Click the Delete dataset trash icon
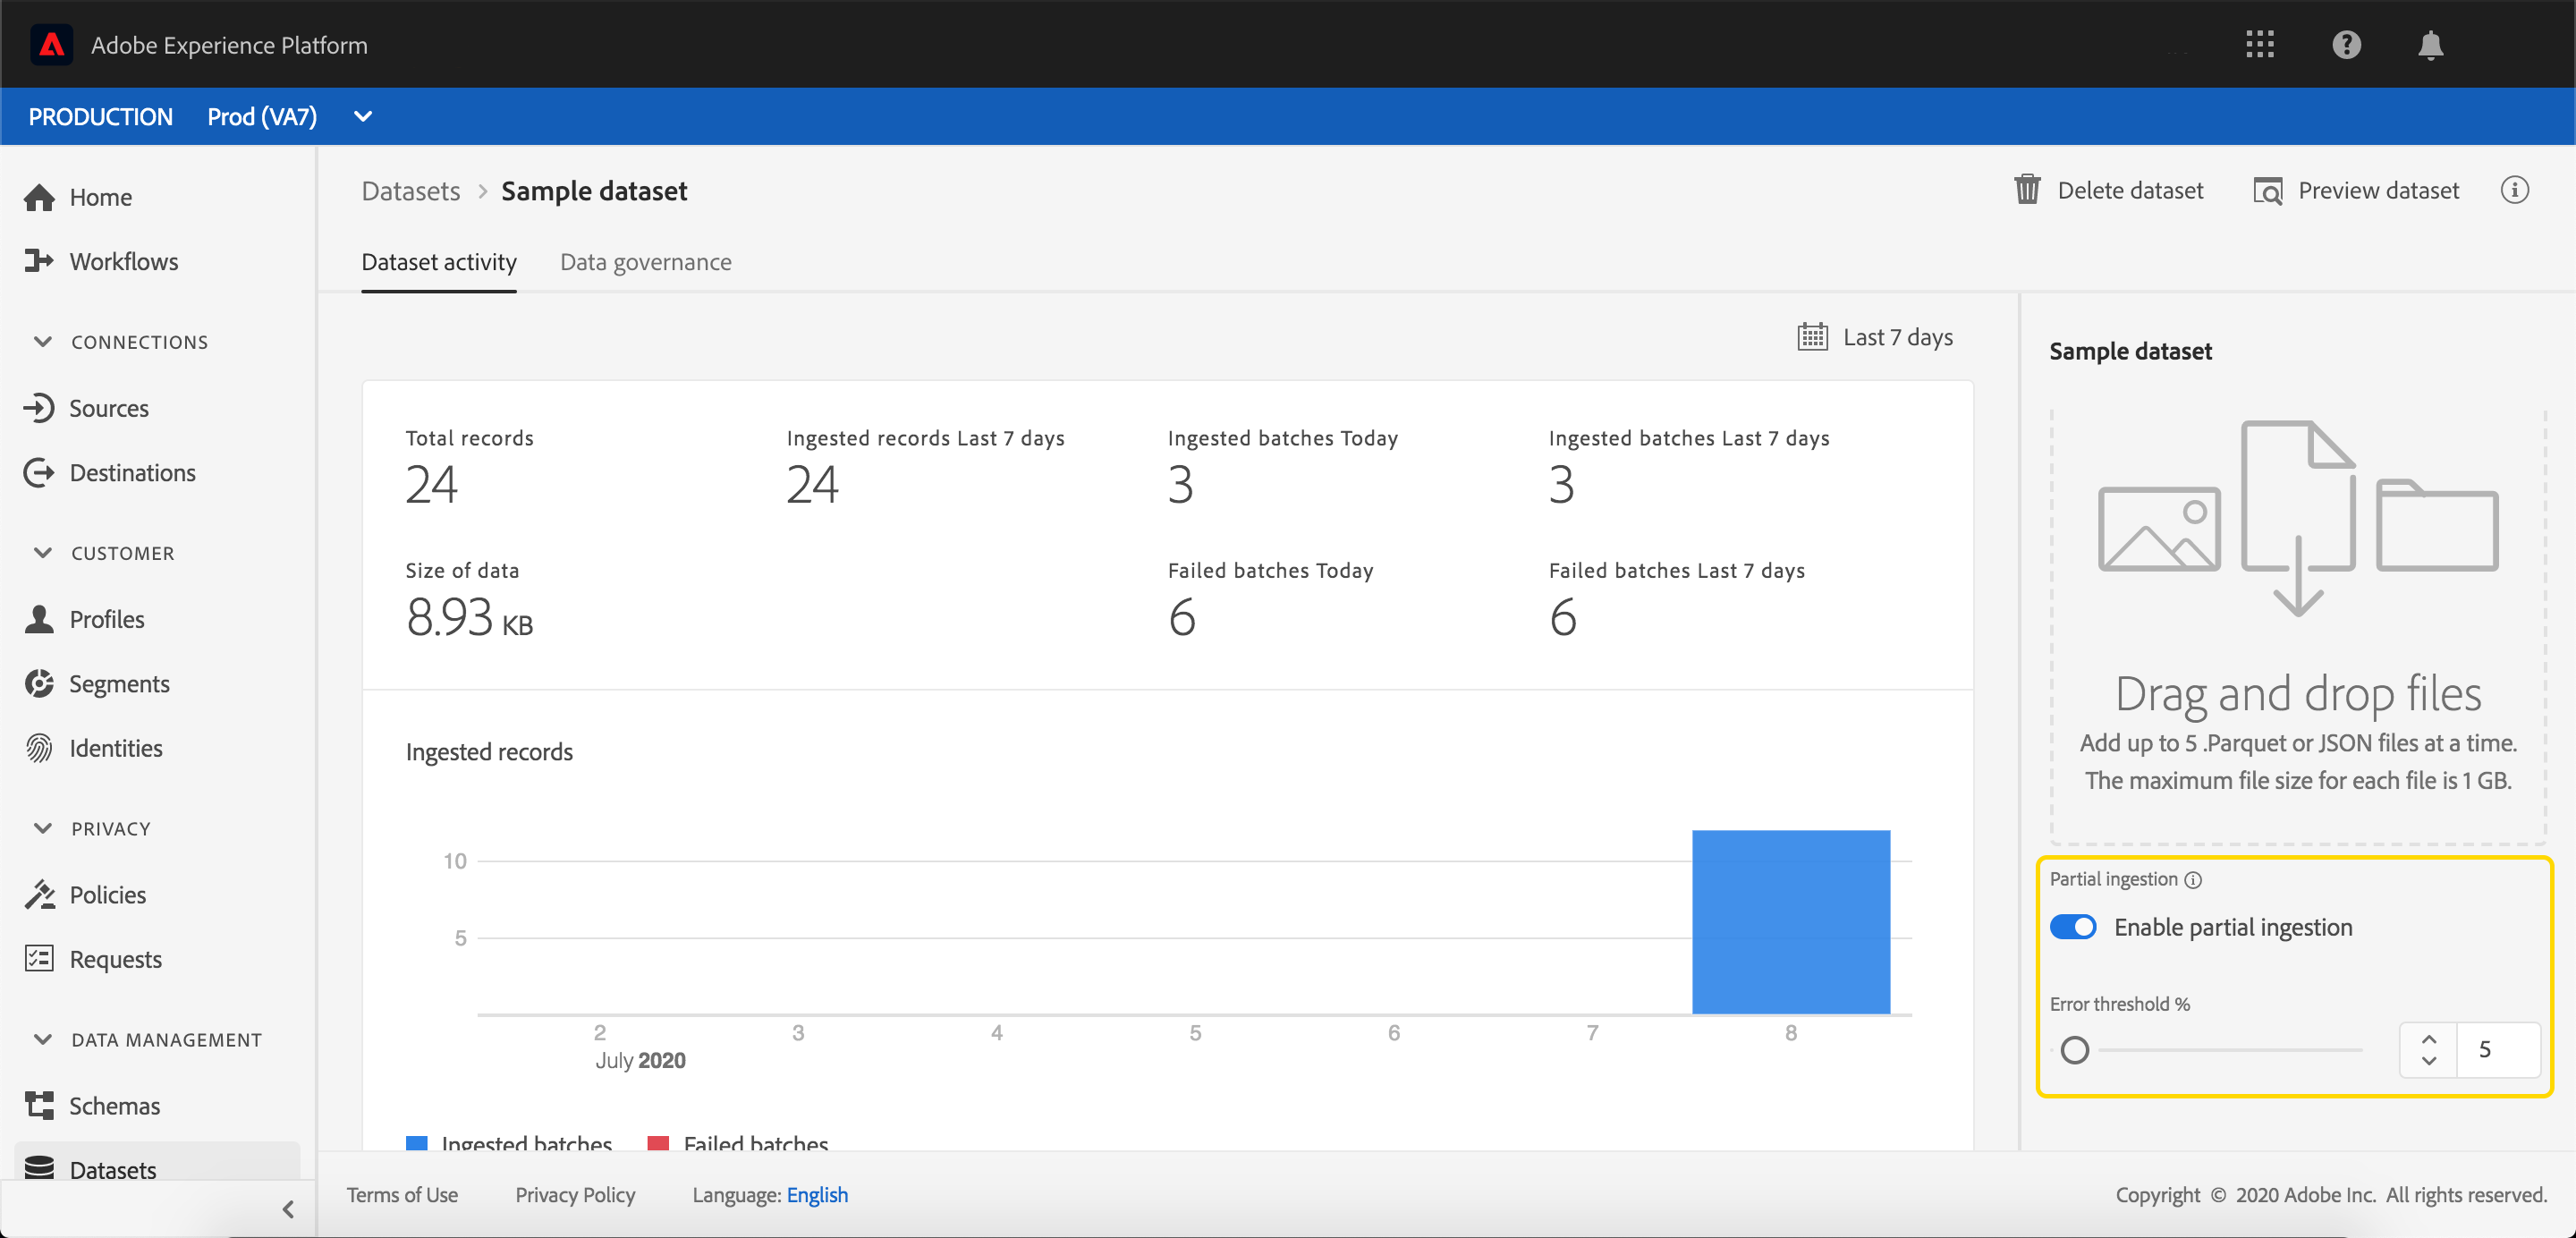 point(2027,190)
